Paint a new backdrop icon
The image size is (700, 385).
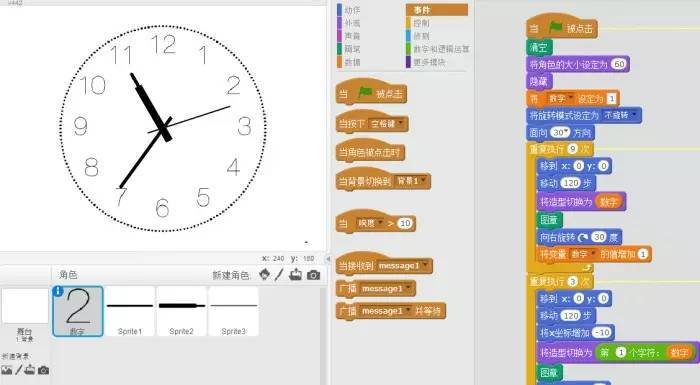(18, 370)
